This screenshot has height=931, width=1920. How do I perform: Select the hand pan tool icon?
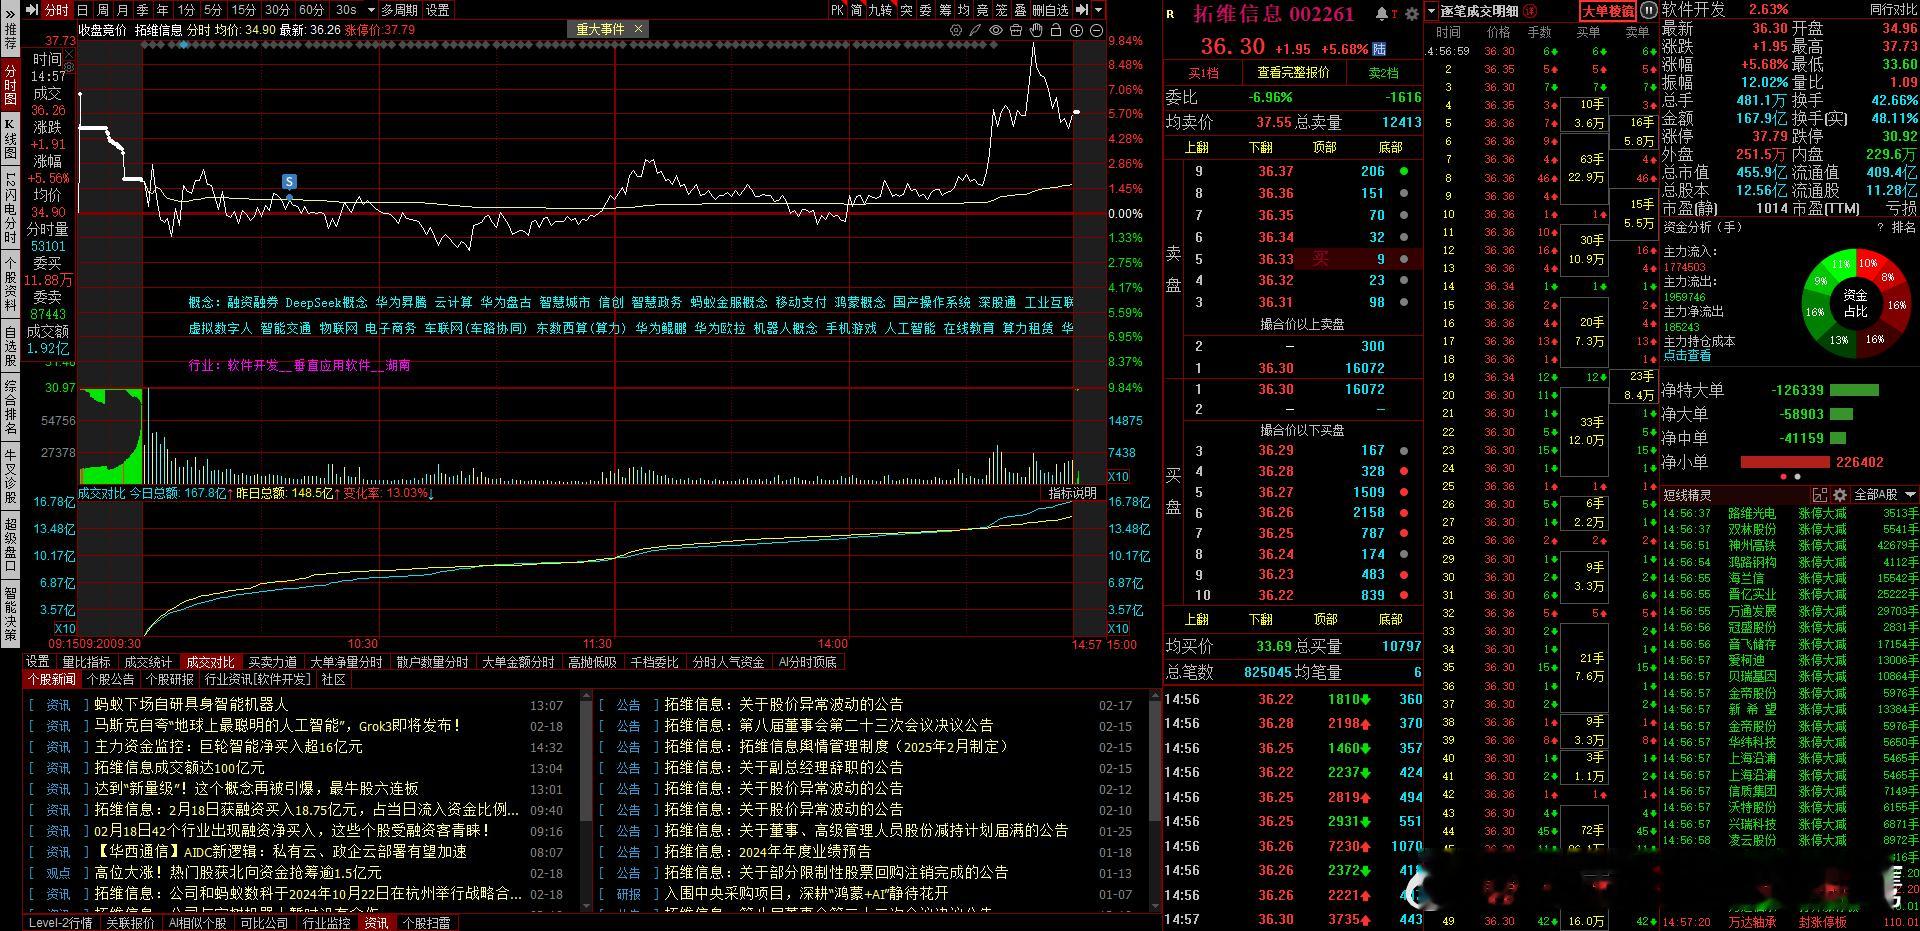pyautogui.click(x=1036, y=30)
